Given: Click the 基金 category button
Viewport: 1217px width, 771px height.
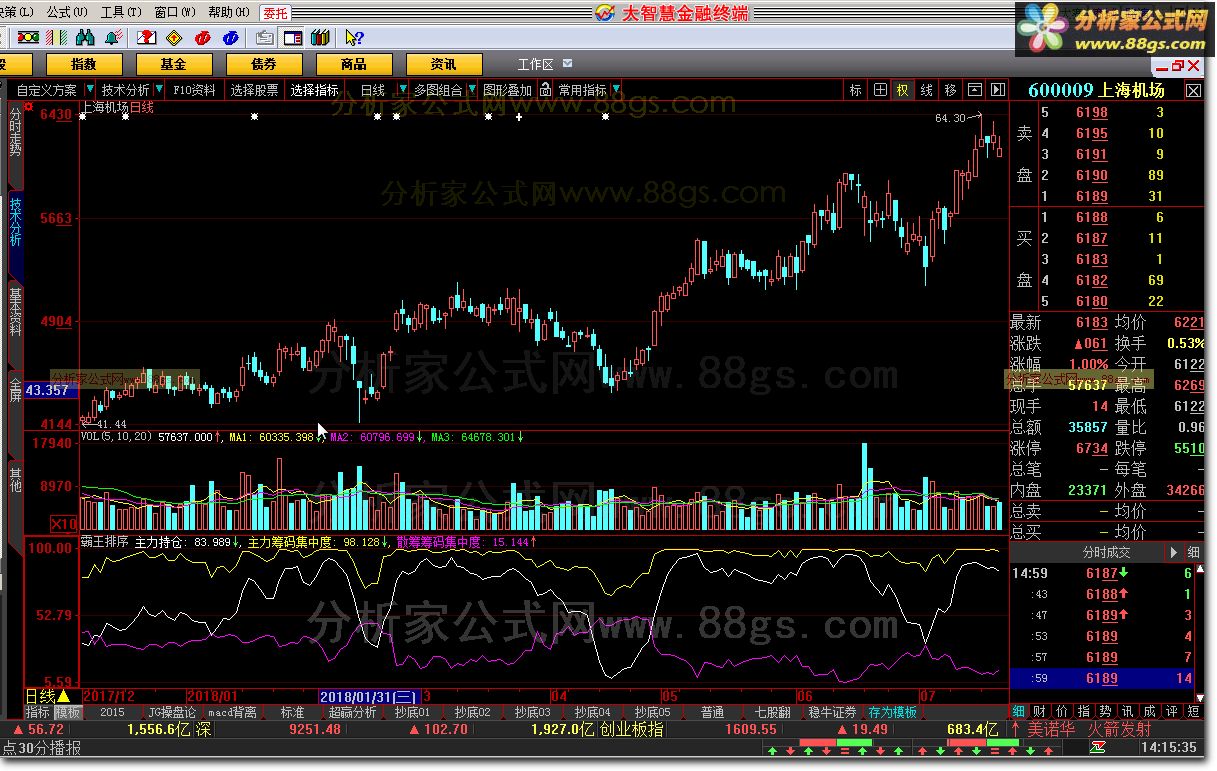Looking at the screenshot, I should click(174, 64).
